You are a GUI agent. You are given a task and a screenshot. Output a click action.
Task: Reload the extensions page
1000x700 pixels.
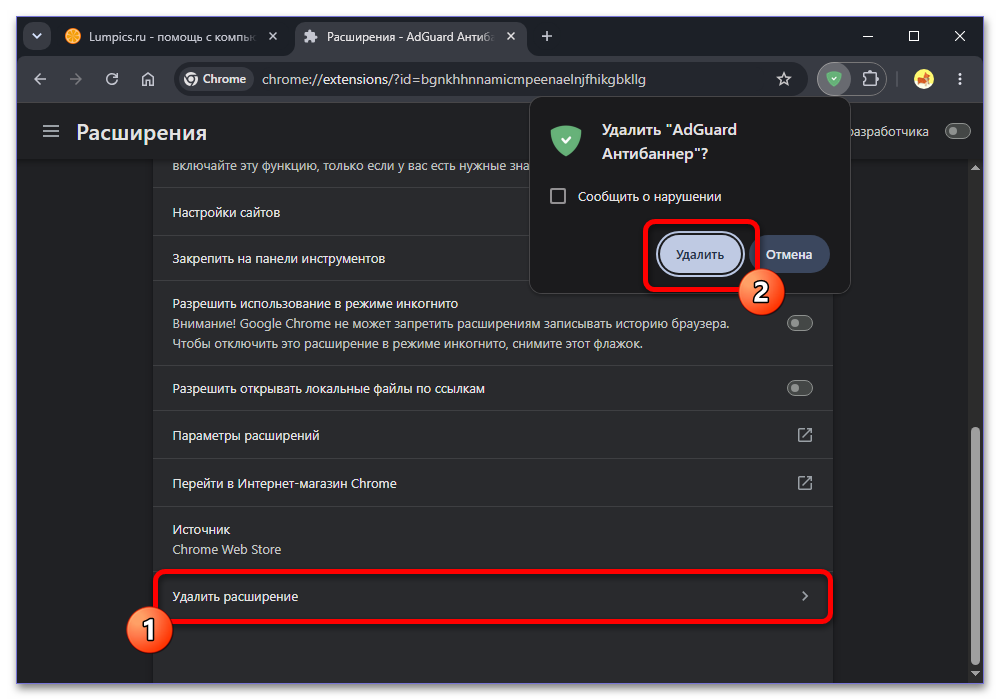click(112, 79)
